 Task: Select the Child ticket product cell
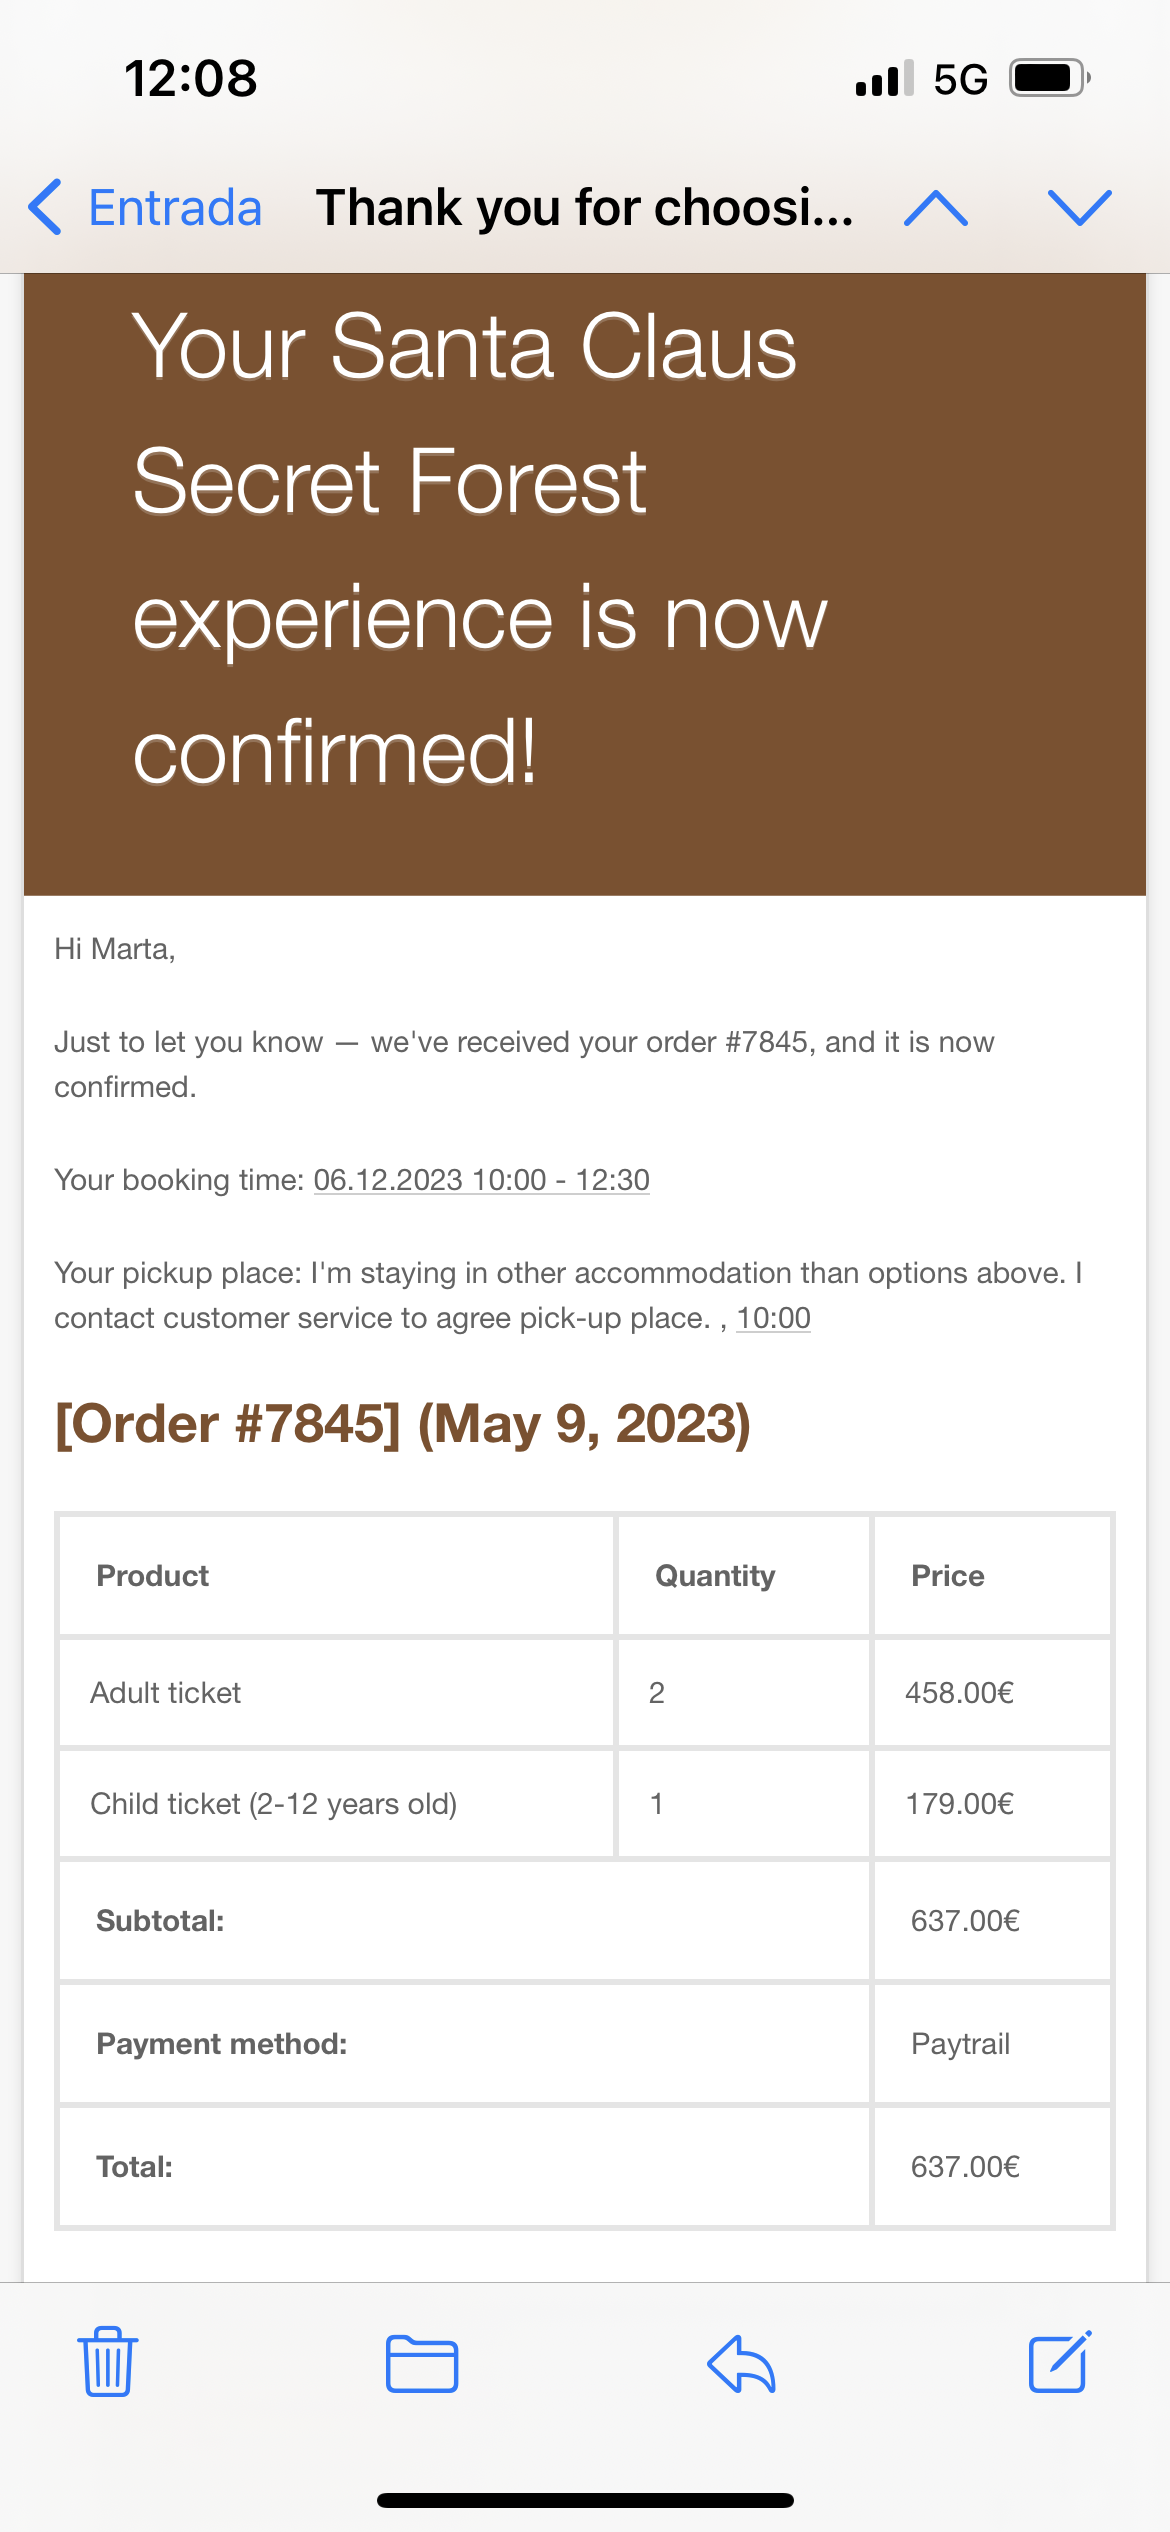coord(273,1804)
